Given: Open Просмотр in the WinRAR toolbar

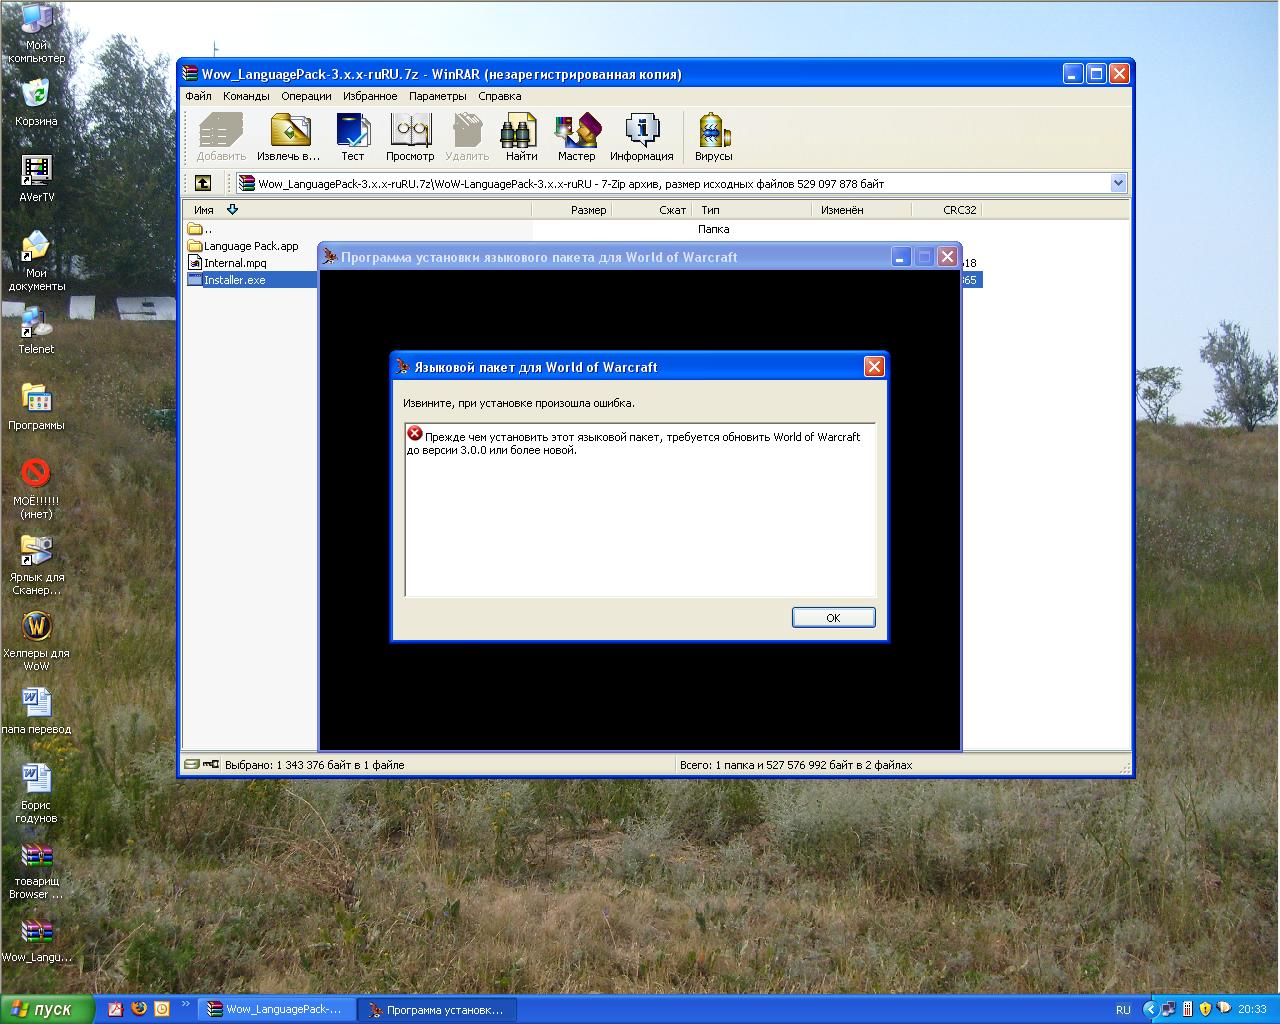Looking at the screenshot, I should [x=410, y=137].
